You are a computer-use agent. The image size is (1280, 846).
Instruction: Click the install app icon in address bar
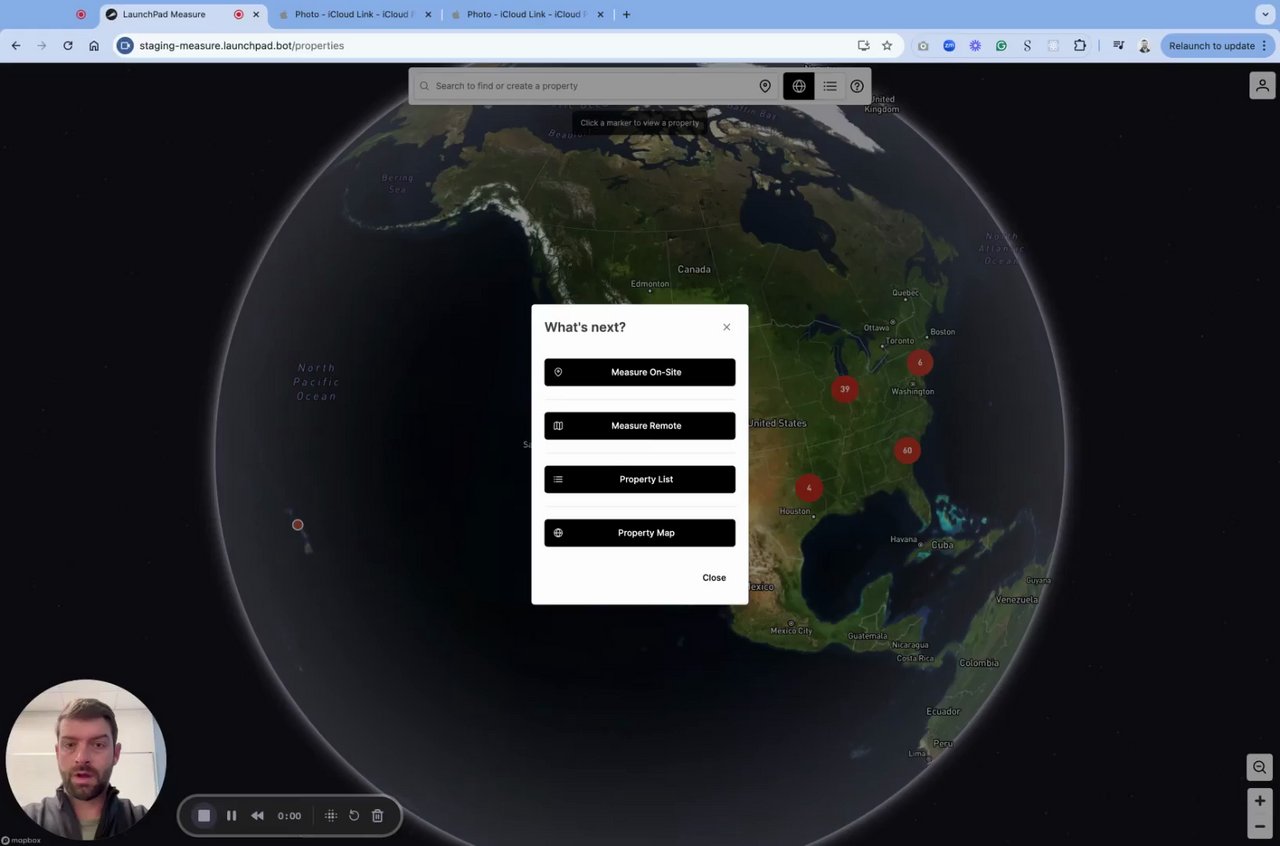[x=864, y=46]
